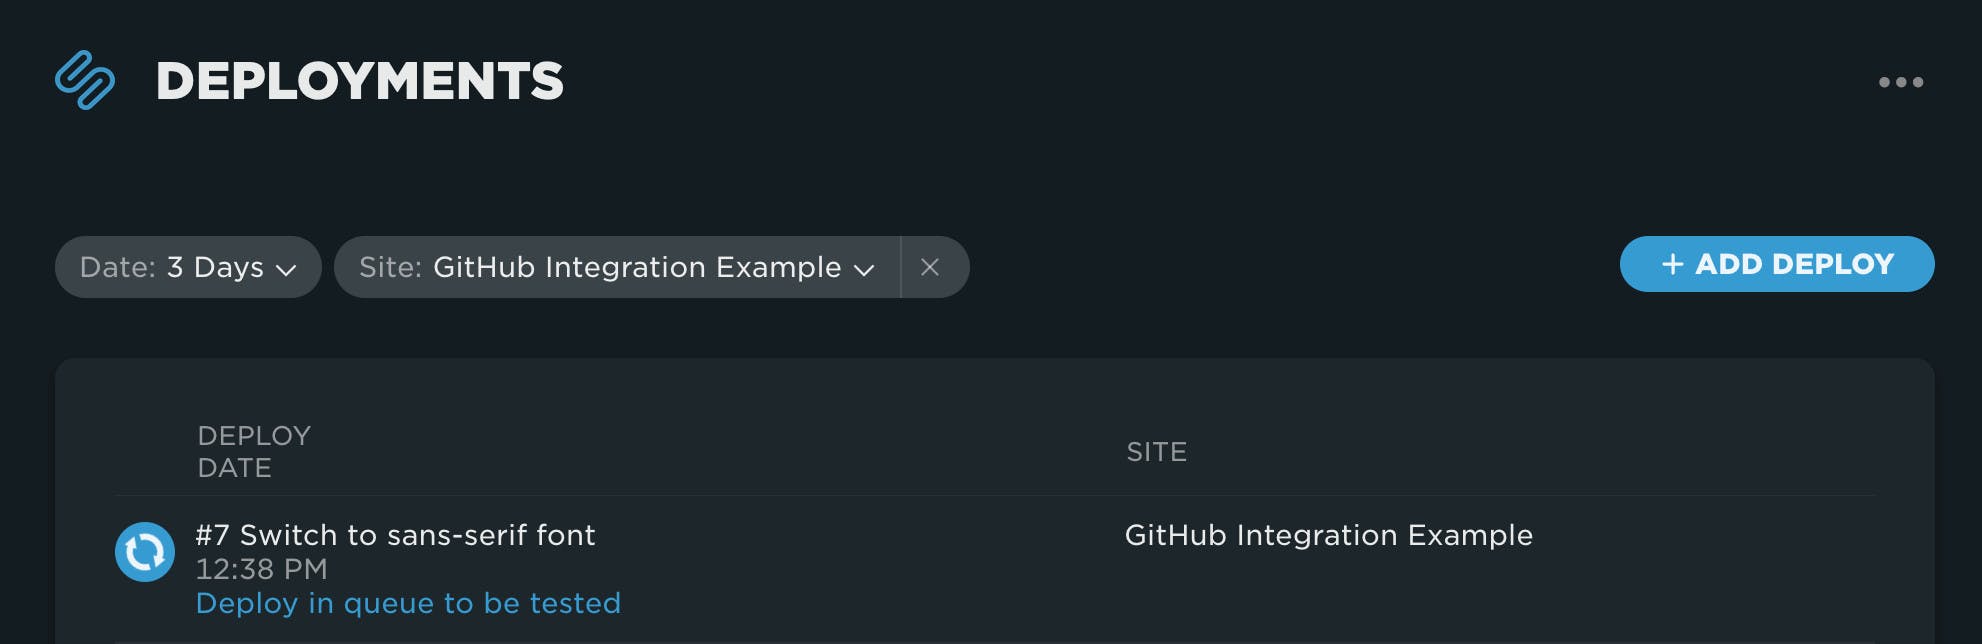Click the blue logo icon beside Deployments
The height and width of the screenshot is (644, 1982).
point(85,80)
